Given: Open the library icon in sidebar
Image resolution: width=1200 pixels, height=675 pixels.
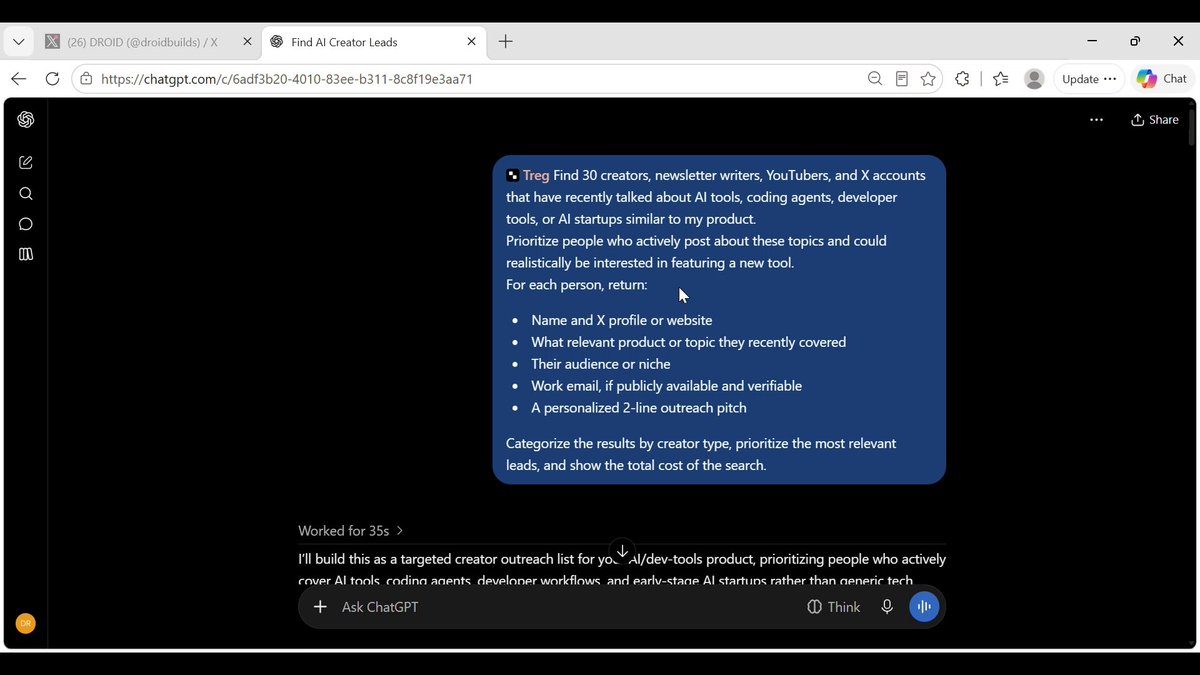Looking at the screenshot, I should 26,254.
